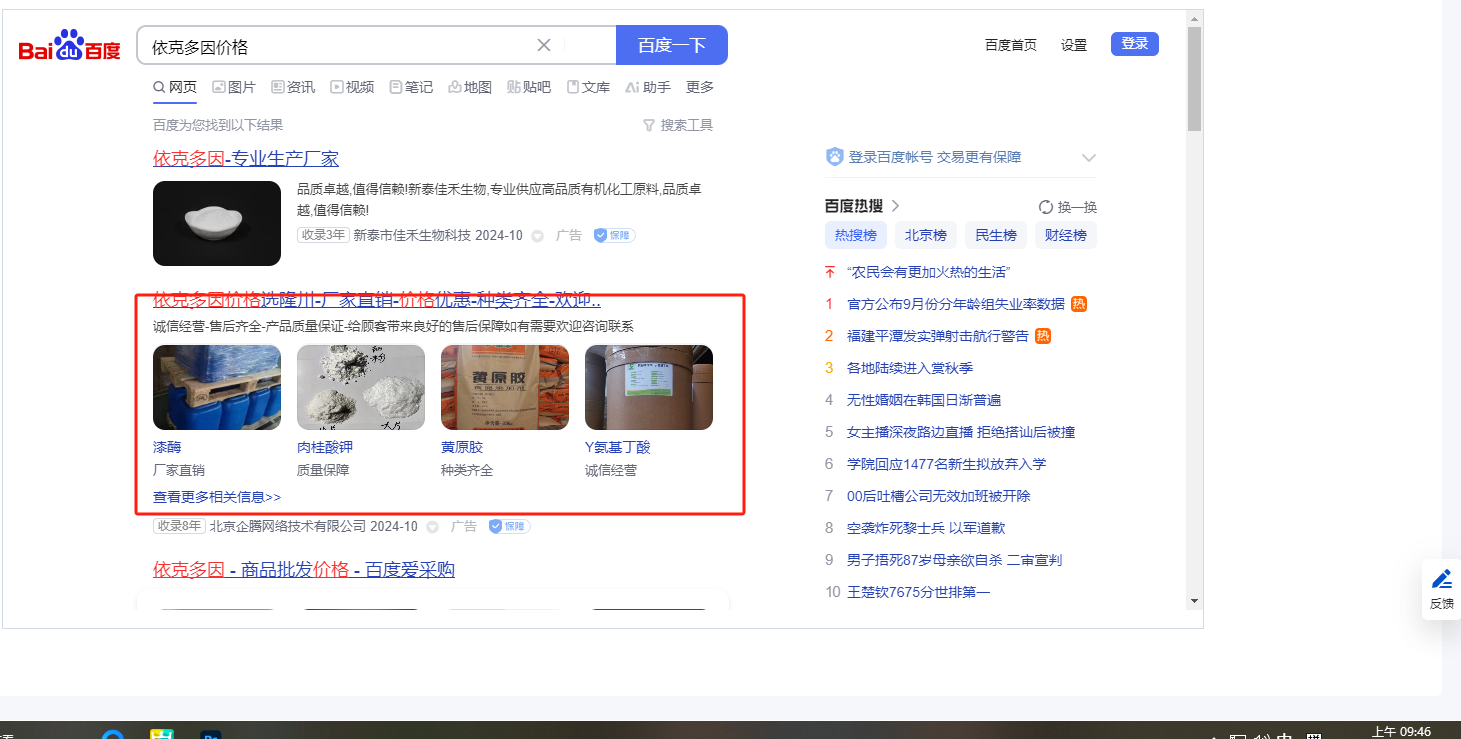
Task: Switch to the 笔记 tab
Action: click(411, 87)
